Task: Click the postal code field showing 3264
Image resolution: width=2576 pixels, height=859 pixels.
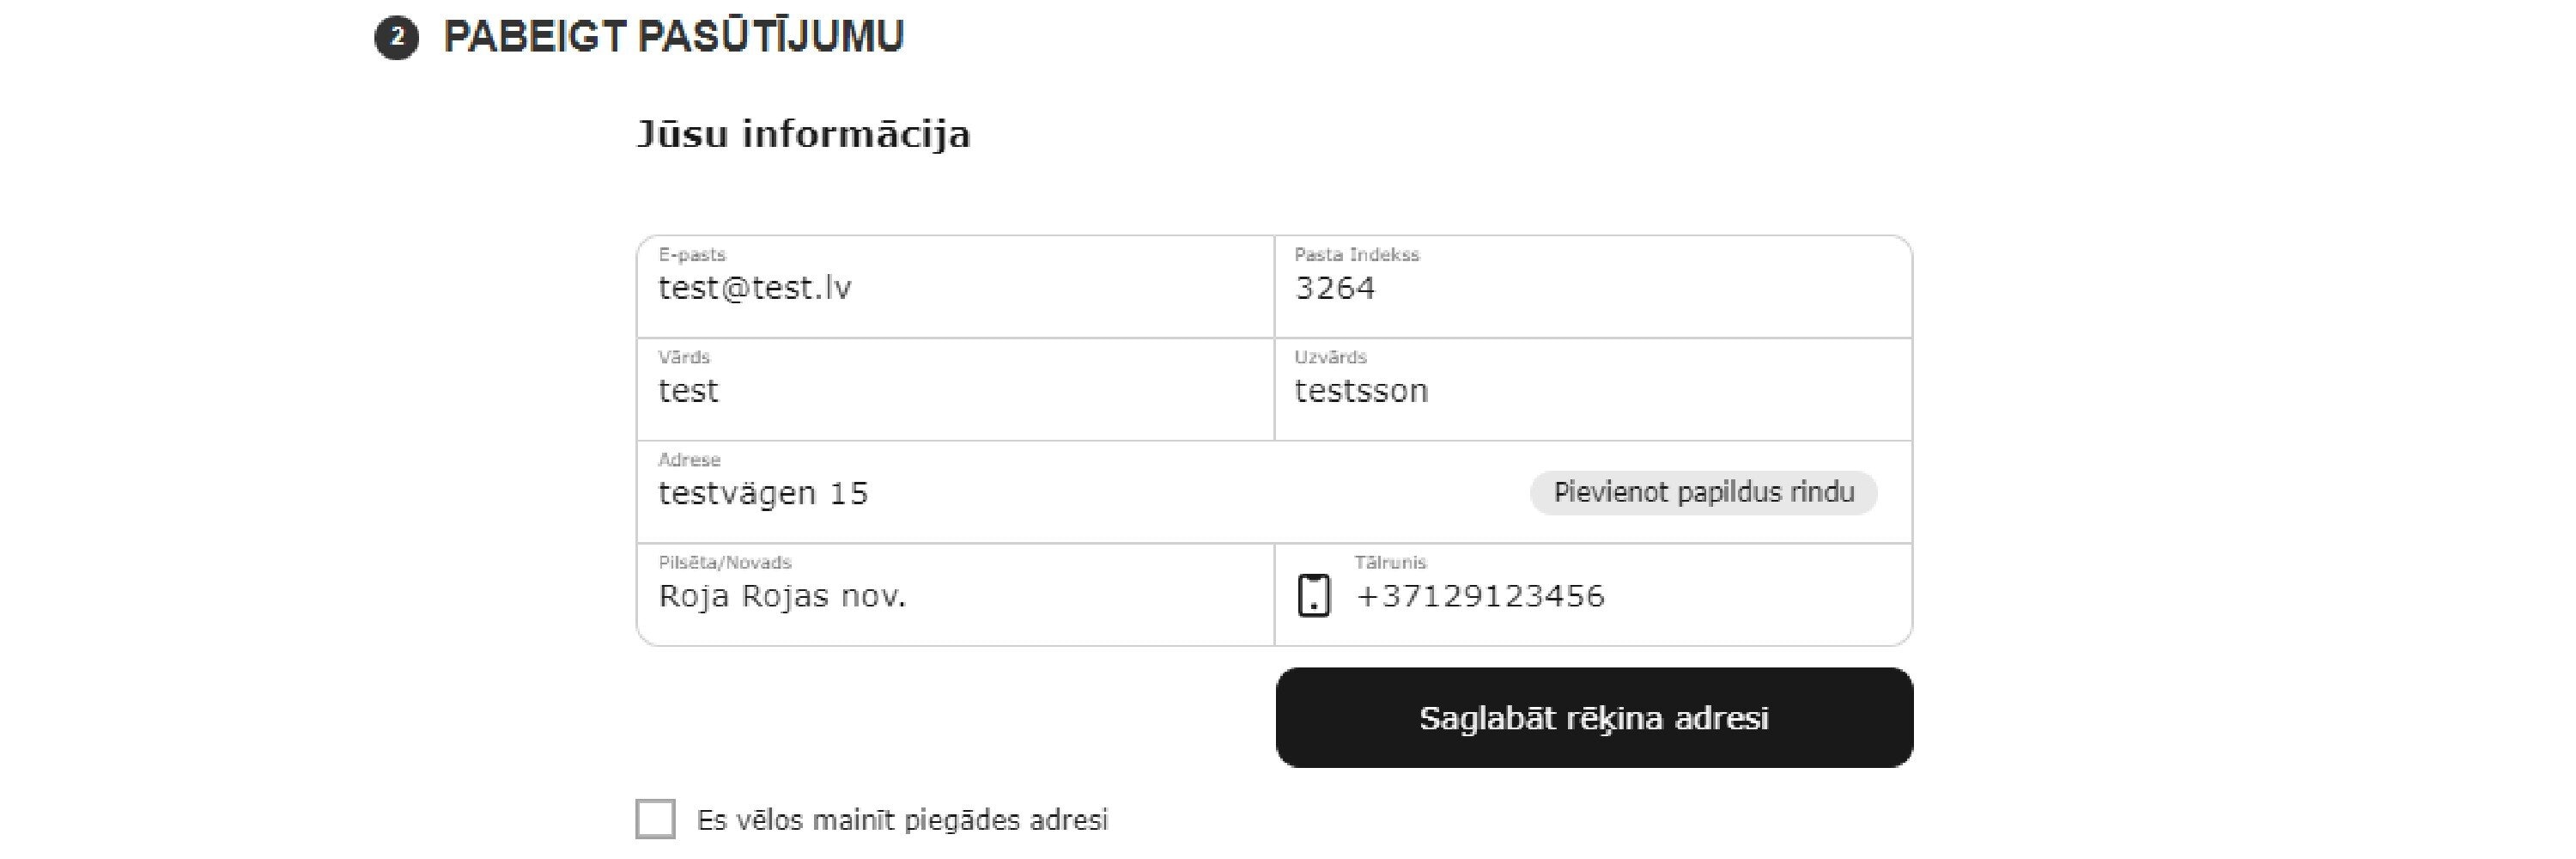Action: (1592, 289)
